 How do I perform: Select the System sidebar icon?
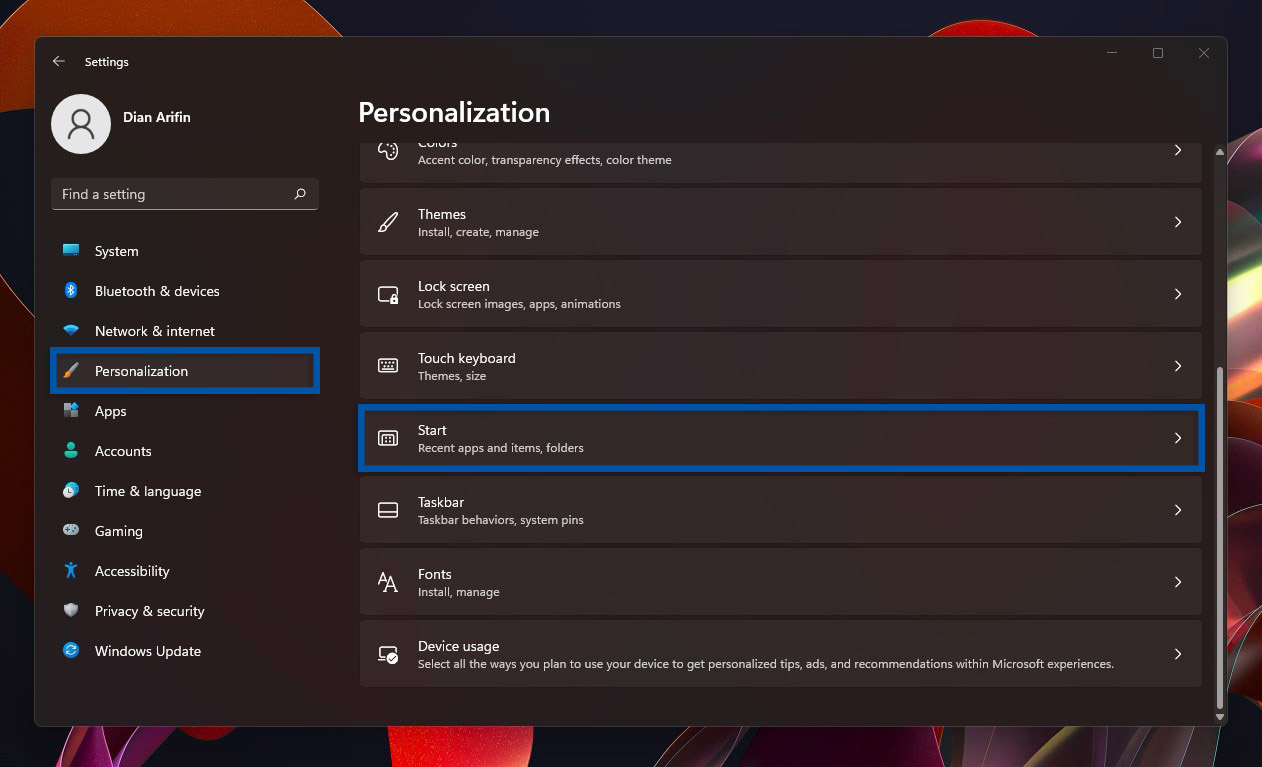71,251
